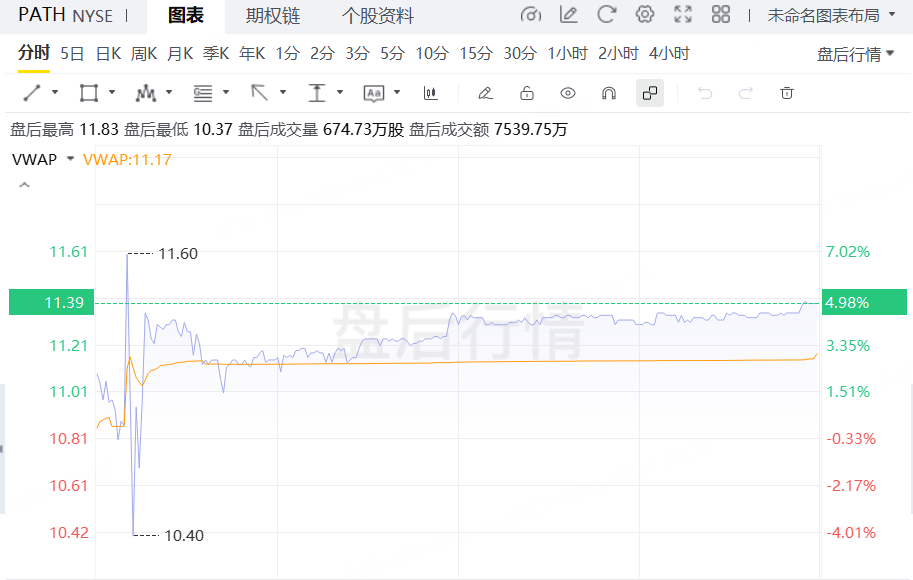This screenshot has height=580, width=913.
Task: Toggle the lock drawings icon
Action: pos(526,93)
